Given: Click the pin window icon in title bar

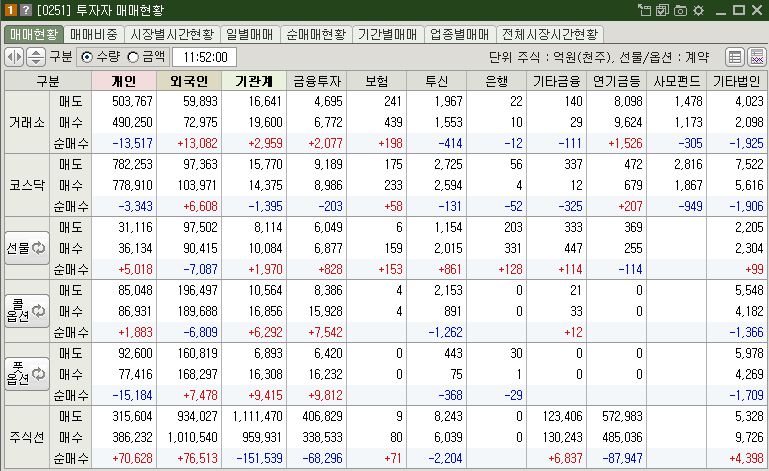Looking at the screenshot, I should tap(644, 10).
